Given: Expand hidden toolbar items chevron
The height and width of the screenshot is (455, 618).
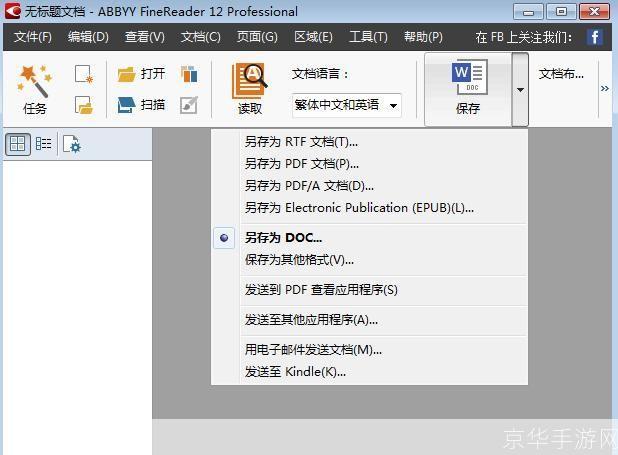Looking at the screenshot, I should [605, 88].
